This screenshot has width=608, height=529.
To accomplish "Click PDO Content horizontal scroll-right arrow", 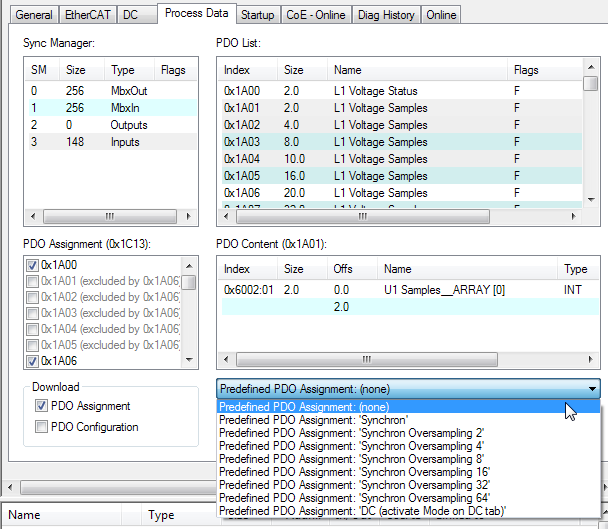I will click(590, 360).
